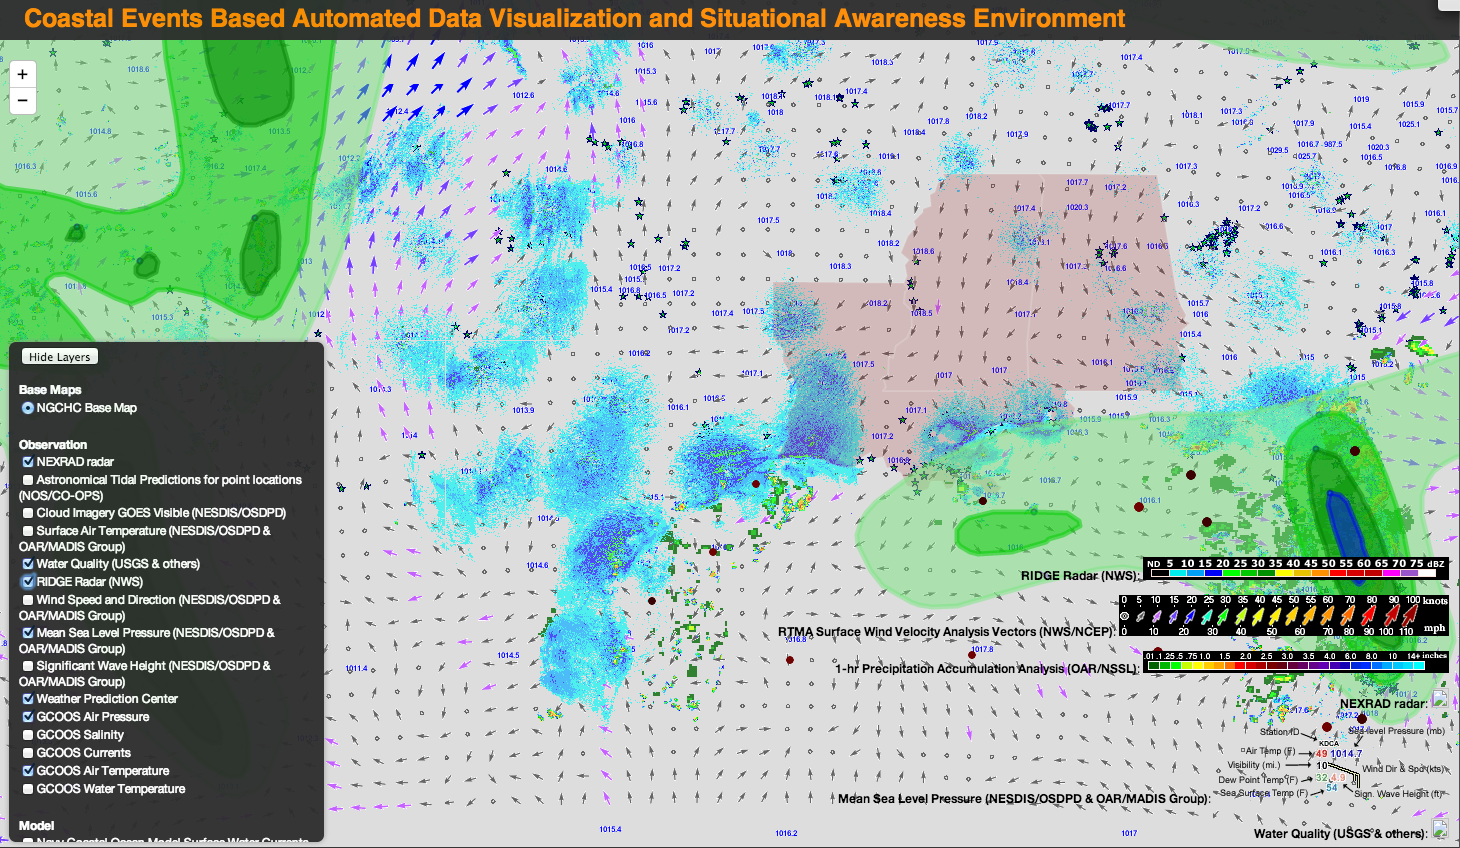The width and height of the screenshot is (1460, 848).
Task: Click the RIDGE Radar (NWS): legend label
Action: click(1080, 576)
